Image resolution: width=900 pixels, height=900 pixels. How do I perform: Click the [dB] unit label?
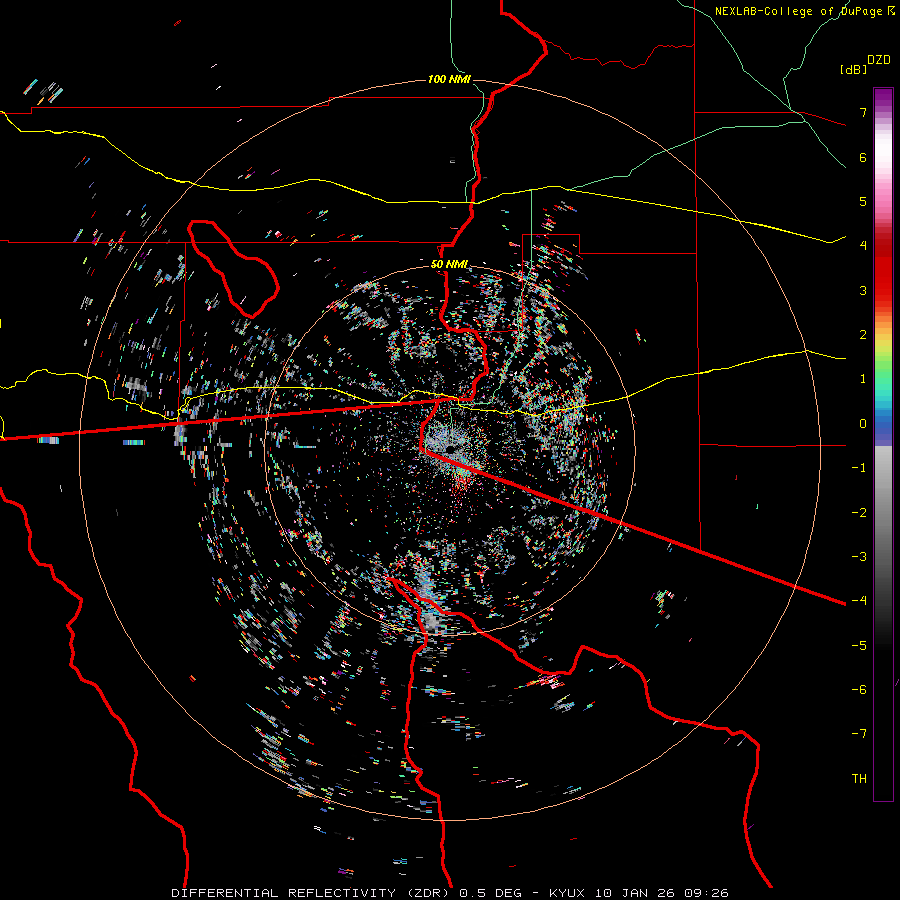853,69
